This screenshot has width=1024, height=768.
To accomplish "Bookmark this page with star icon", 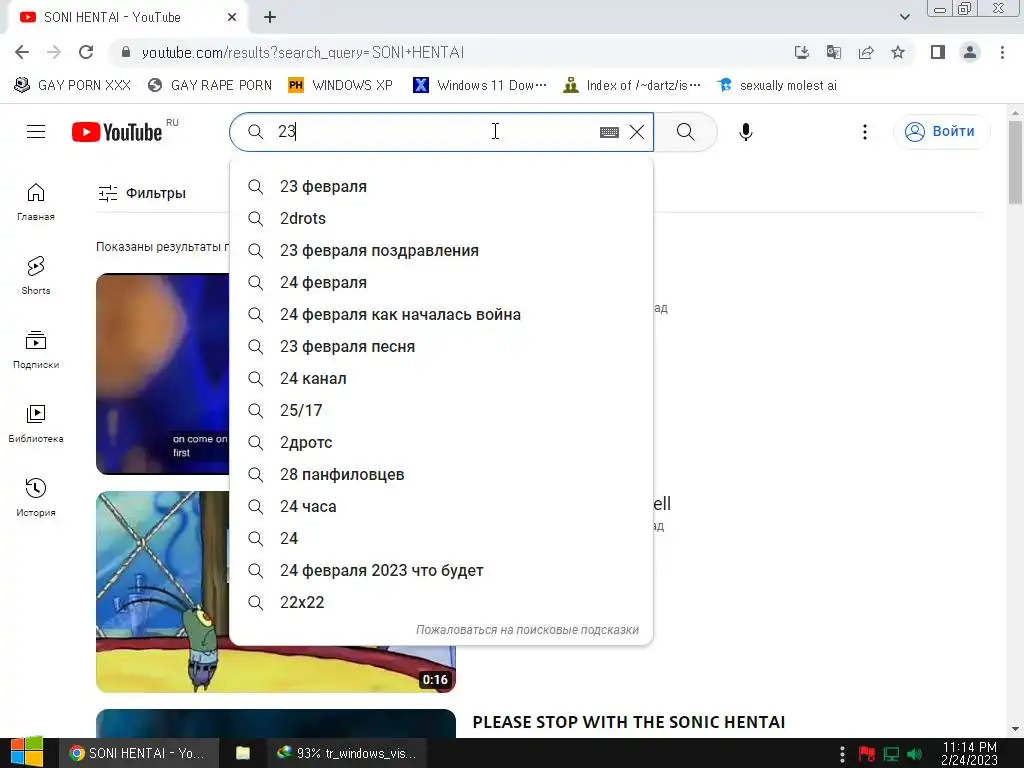I will coord(898,52).
